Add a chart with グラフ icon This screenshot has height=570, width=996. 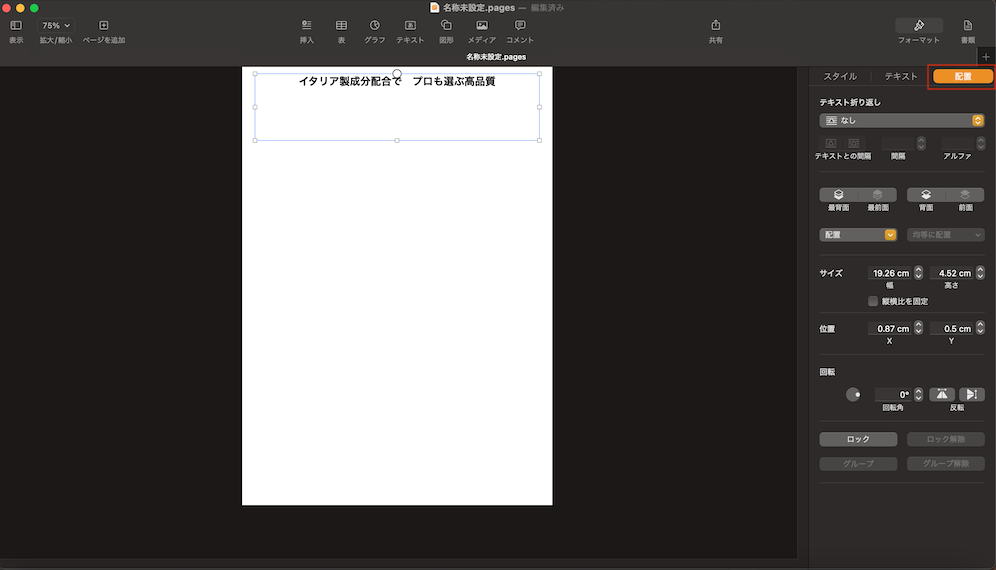375,25
